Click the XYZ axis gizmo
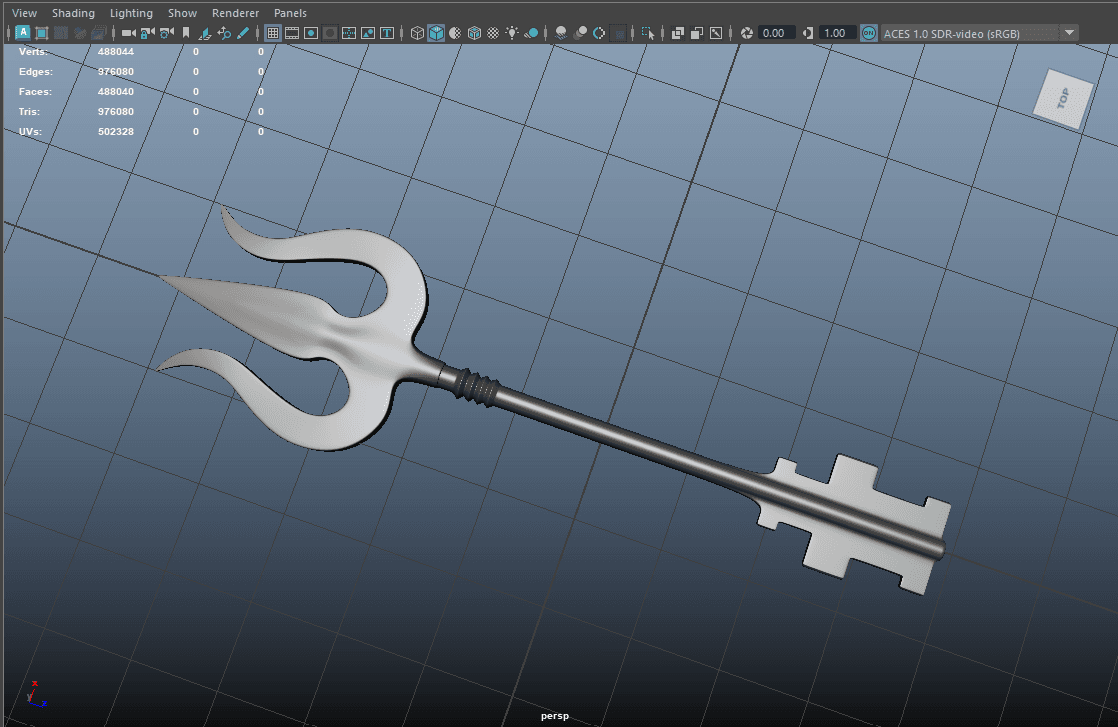This screenshot has height=727, width=1118. (36, 694)
